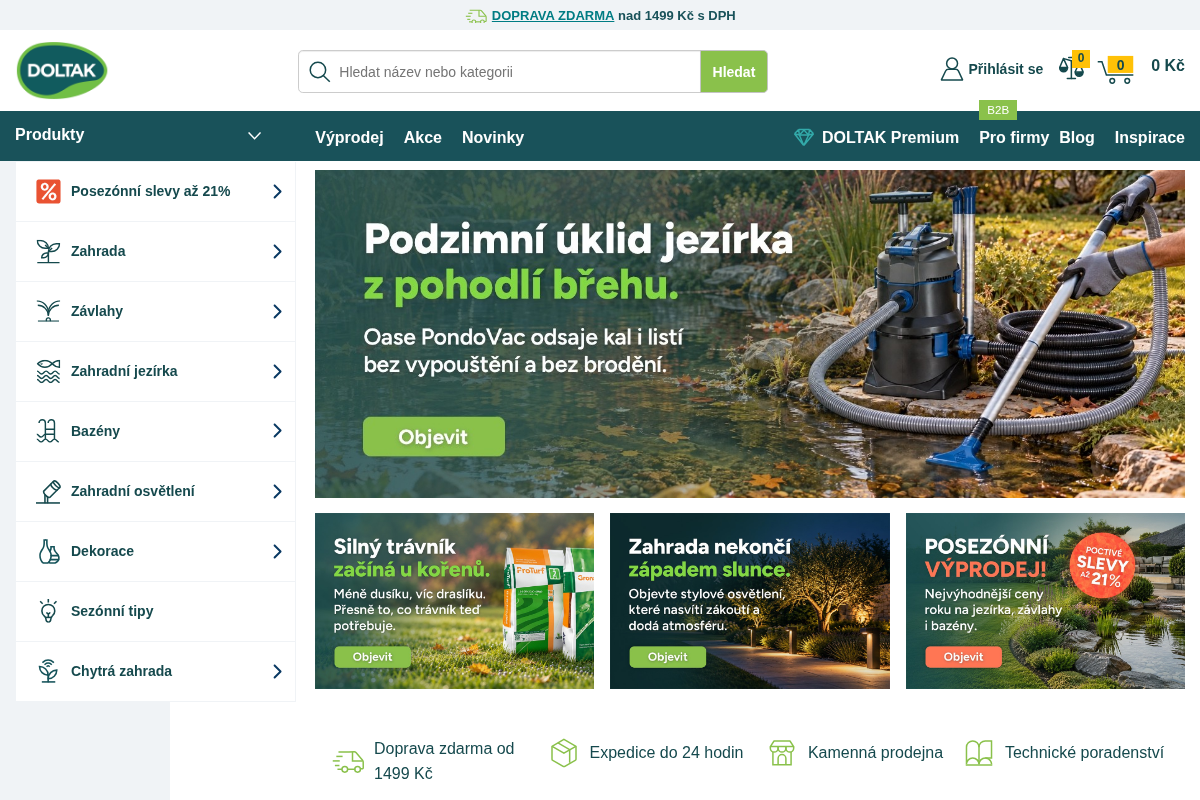Expand Posezónní slevy až 21% arrow
Screen dimensions: 1200x800
pyautogui.click(x=277, y=191)
